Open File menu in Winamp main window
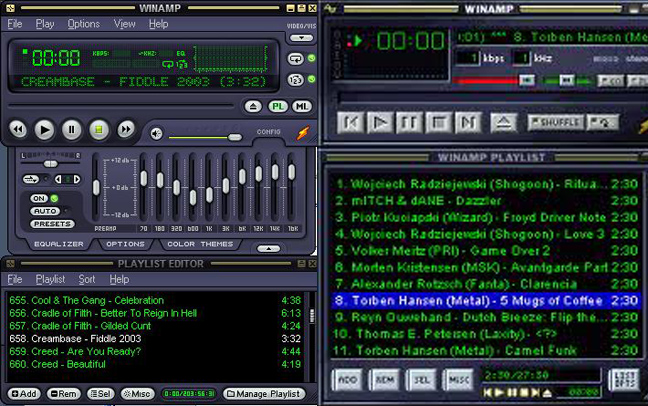This screenshot has height=406, width=648. pyautogui.click(x=15, y=24)
